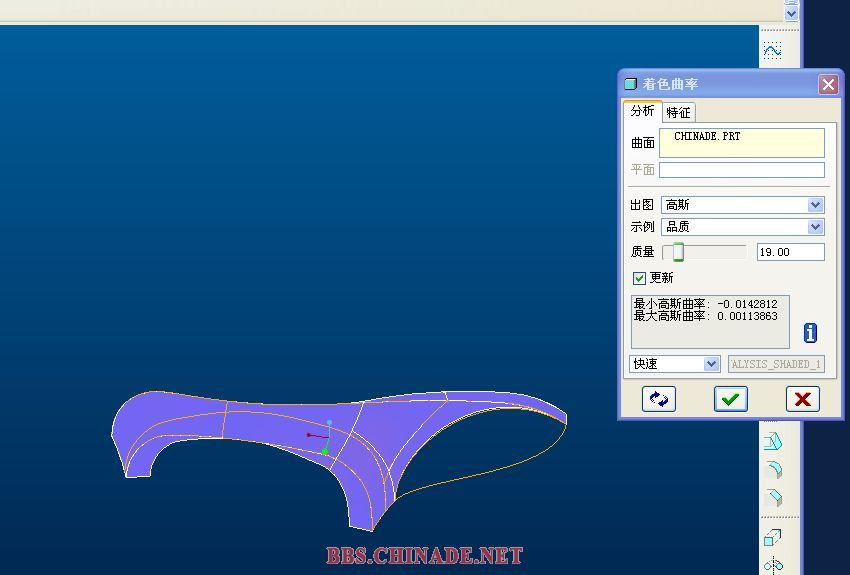Select the Draft tool icon

[772, 441]
